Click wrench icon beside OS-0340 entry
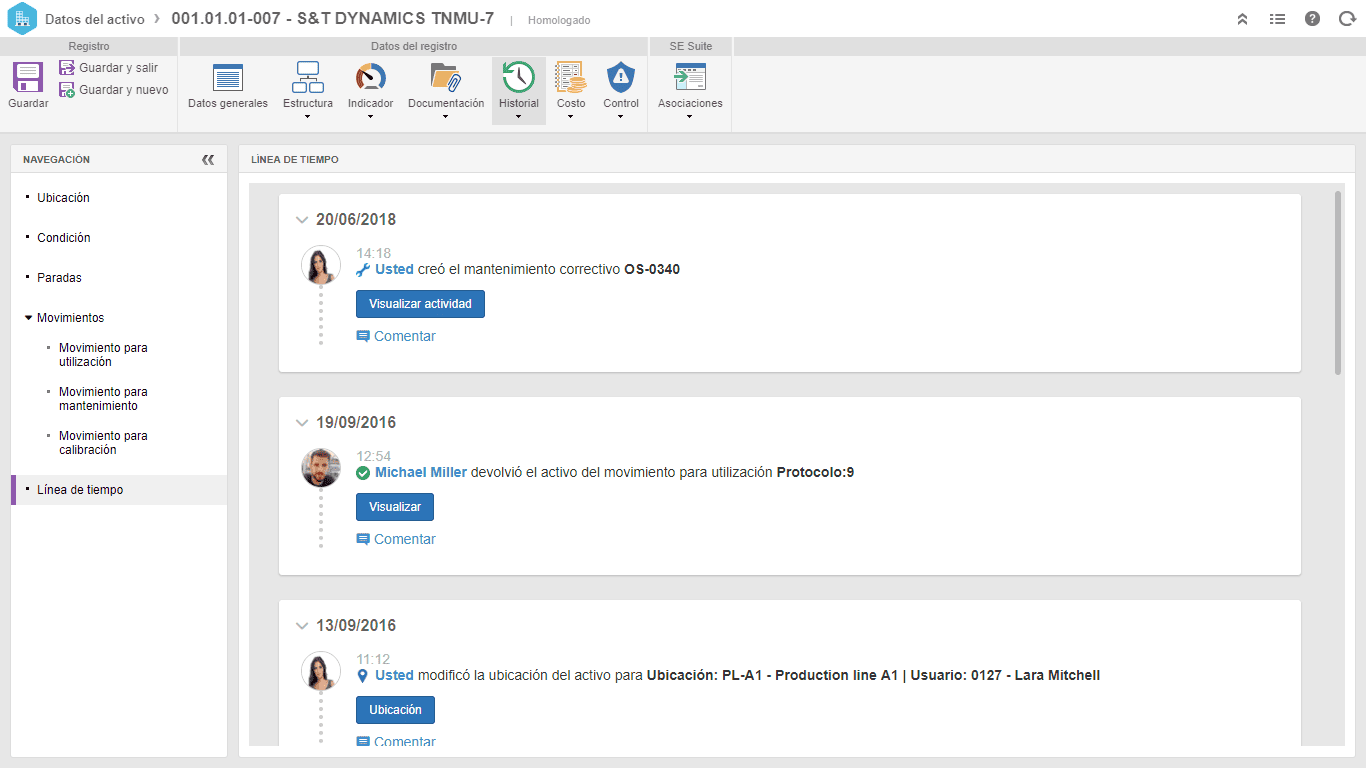1366x768 pixels. (363, 270)
